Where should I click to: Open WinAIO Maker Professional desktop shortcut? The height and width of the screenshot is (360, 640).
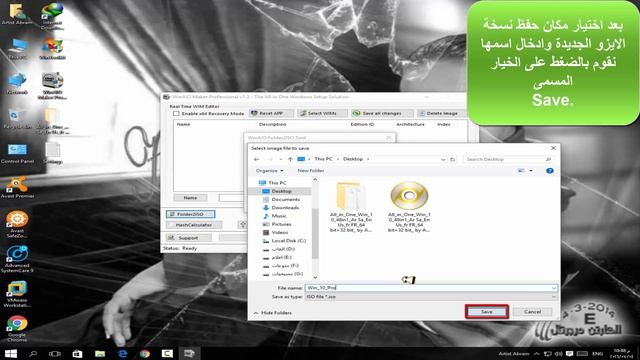coord(52,86)
